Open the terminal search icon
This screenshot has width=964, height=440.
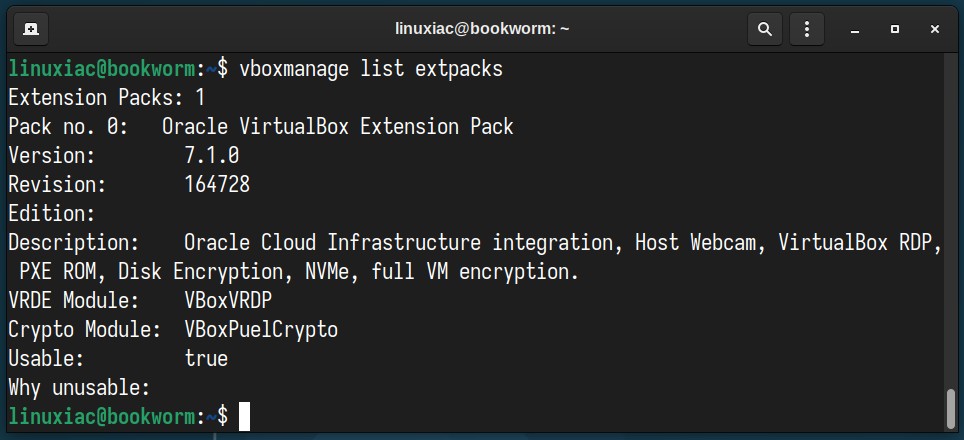[765, 28]
